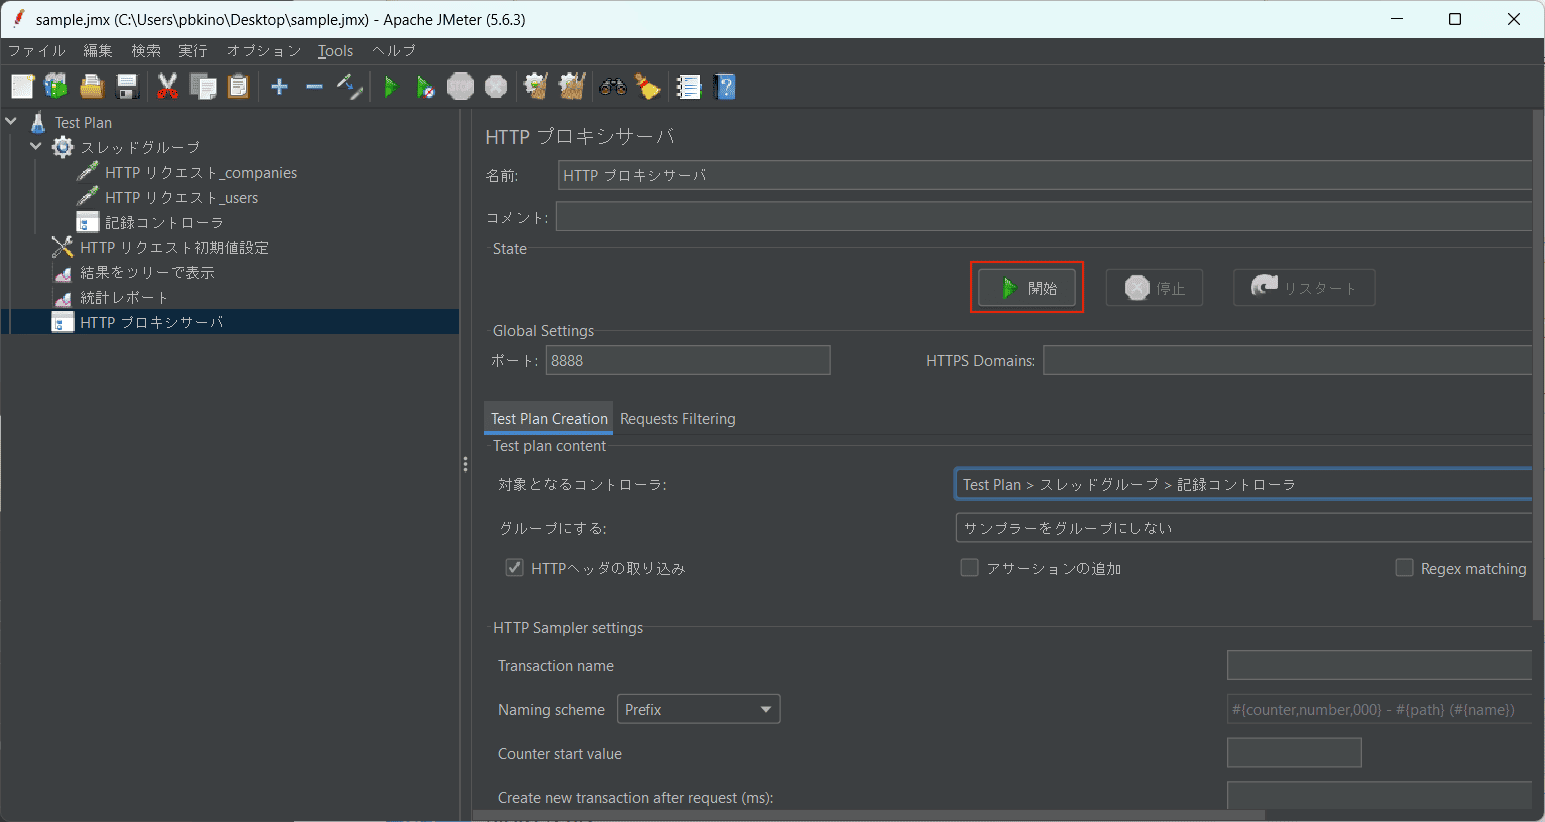This screenshot has width=1545, height=822.
Task: Click the Stop sign toolbar icon
Action: coord(460,87)
